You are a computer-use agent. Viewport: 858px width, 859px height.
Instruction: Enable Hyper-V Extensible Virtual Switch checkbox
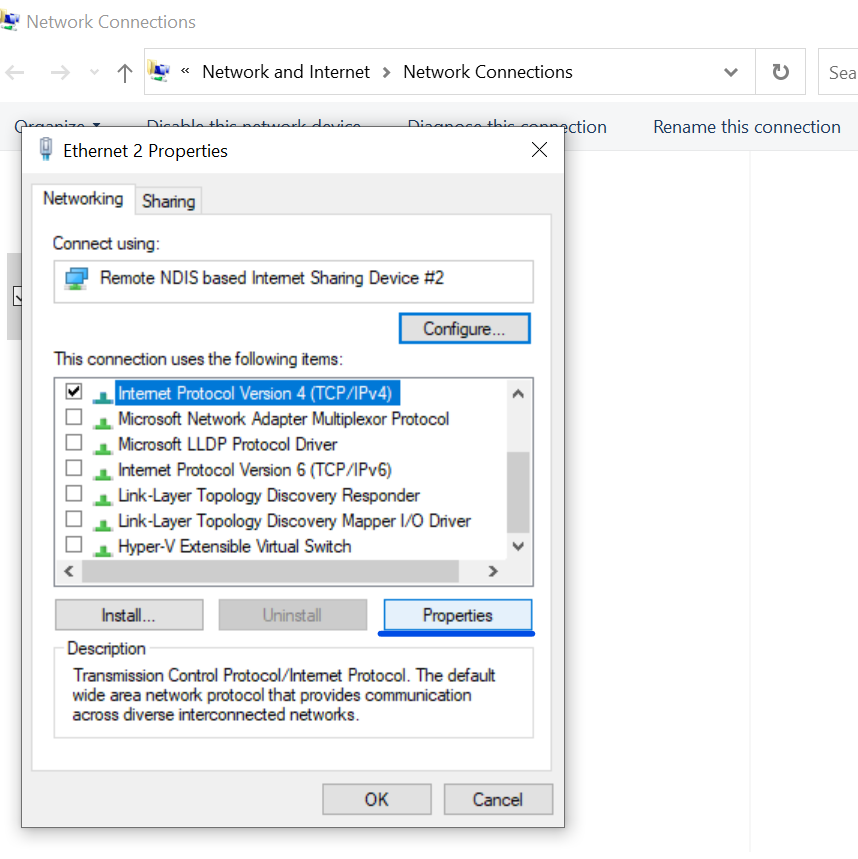[x=73, y=545]
